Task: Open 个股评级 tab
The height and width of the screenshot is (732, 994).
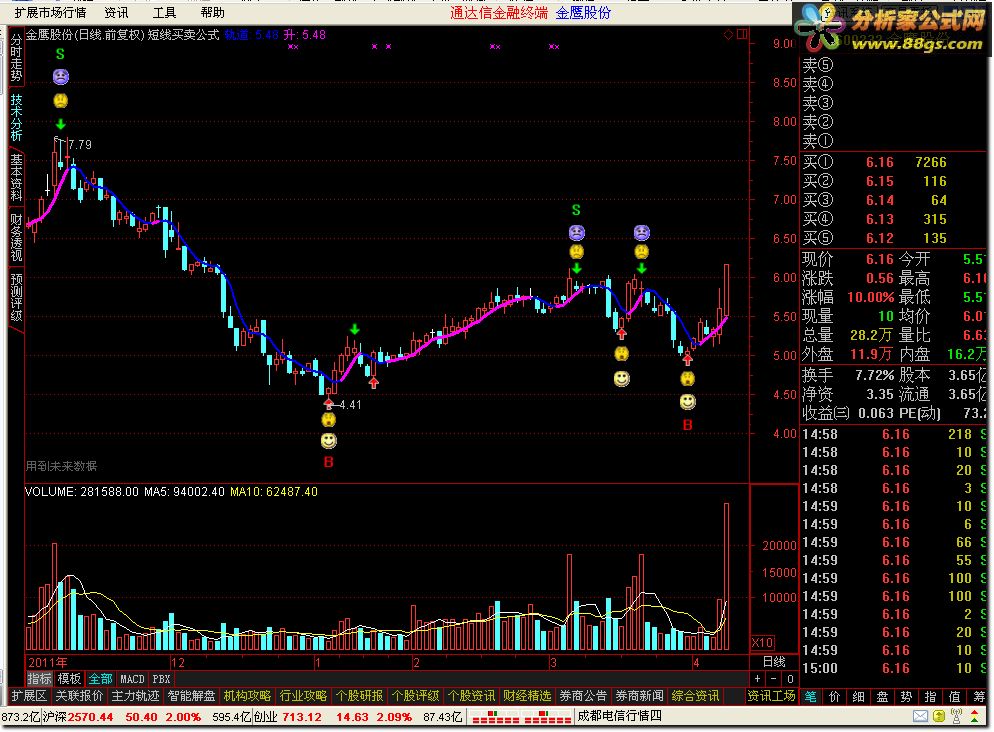Action: point(415,696)
